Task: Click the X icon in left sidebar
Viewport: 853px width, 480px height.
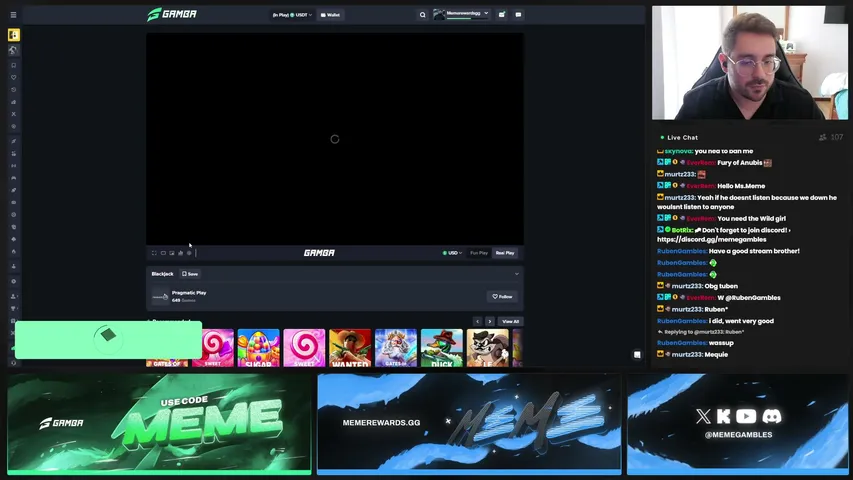Action: pos(14,114)
